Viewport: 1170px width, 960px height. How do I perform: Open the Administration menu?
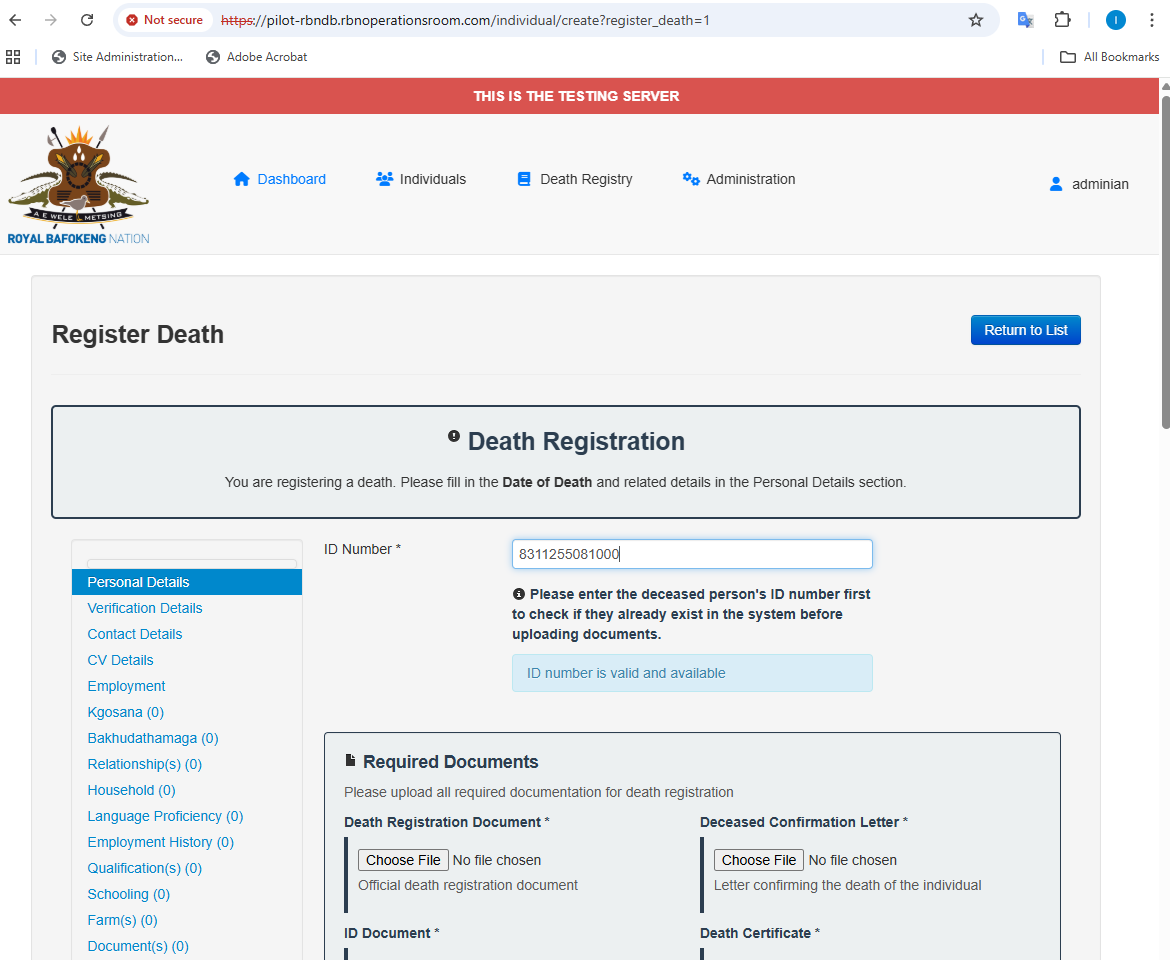[739, 179]
